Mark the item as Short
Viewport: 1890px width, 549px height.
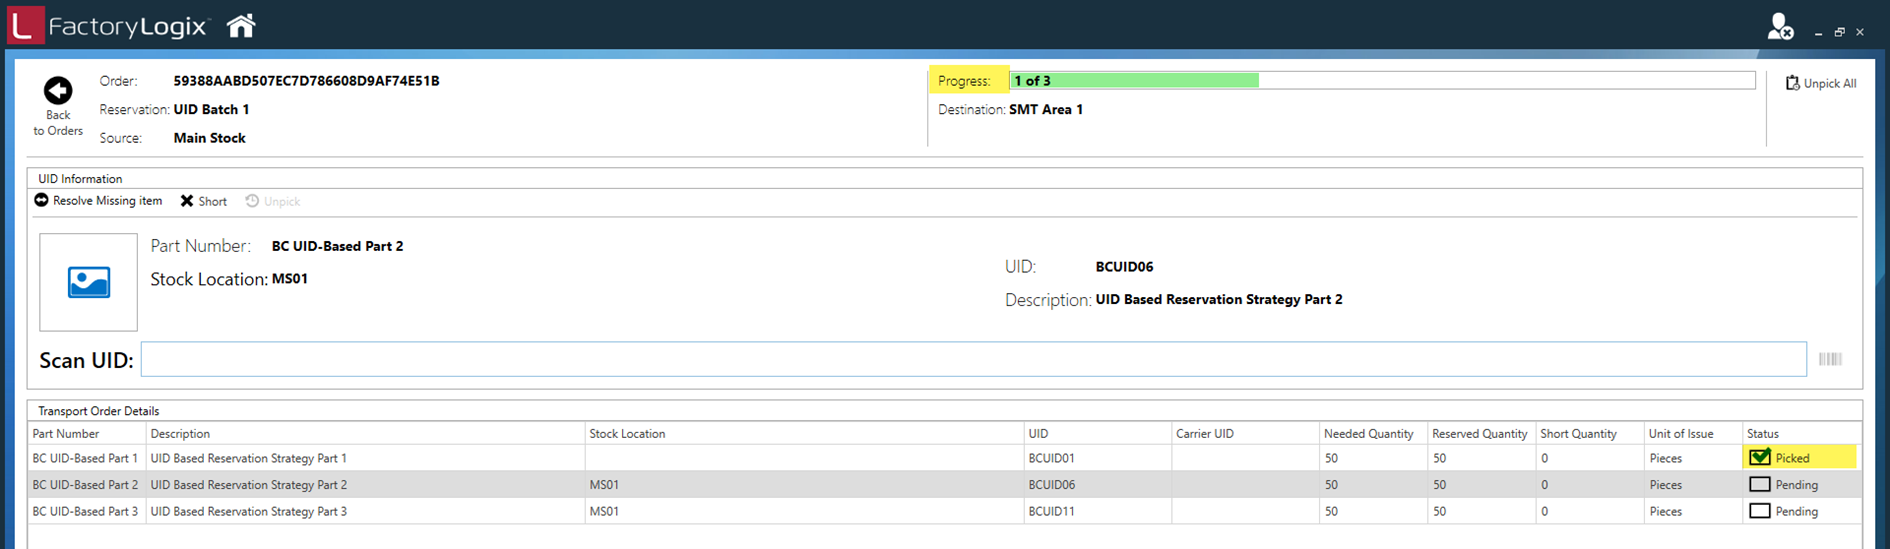(x=204, y=201)
